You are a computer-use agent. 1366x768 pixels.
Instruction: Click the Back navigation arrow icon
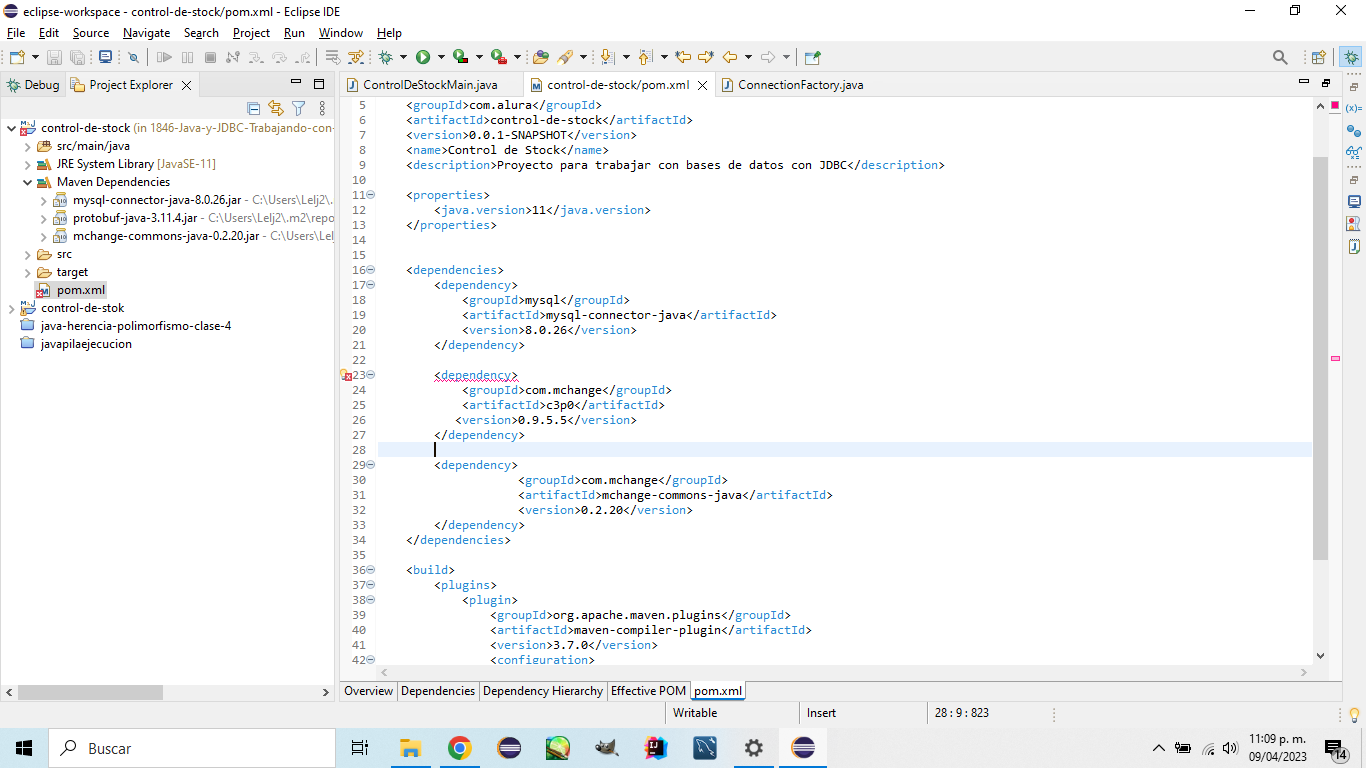(x=730, y=57)
